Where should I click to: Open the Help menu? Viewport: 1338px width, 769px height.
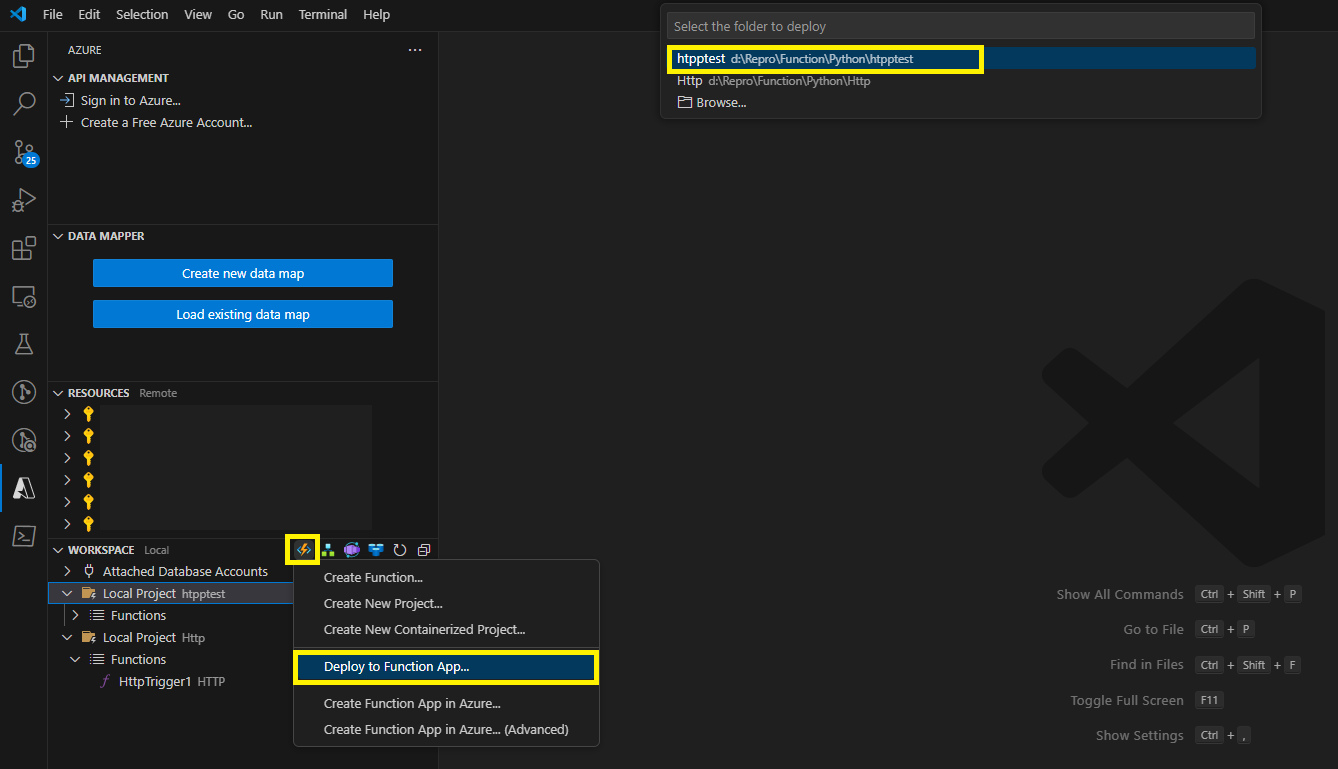[377, 15]
